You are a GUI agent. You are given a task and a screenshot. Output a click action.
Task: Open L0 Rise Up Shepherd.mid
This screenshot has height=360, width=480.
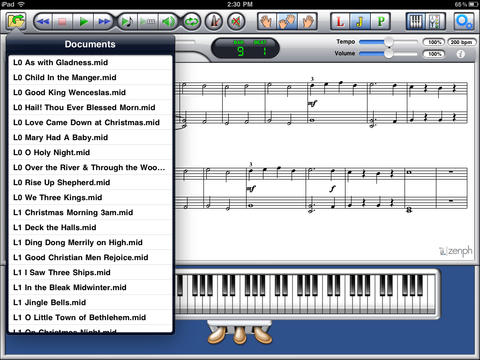(90, 182)
